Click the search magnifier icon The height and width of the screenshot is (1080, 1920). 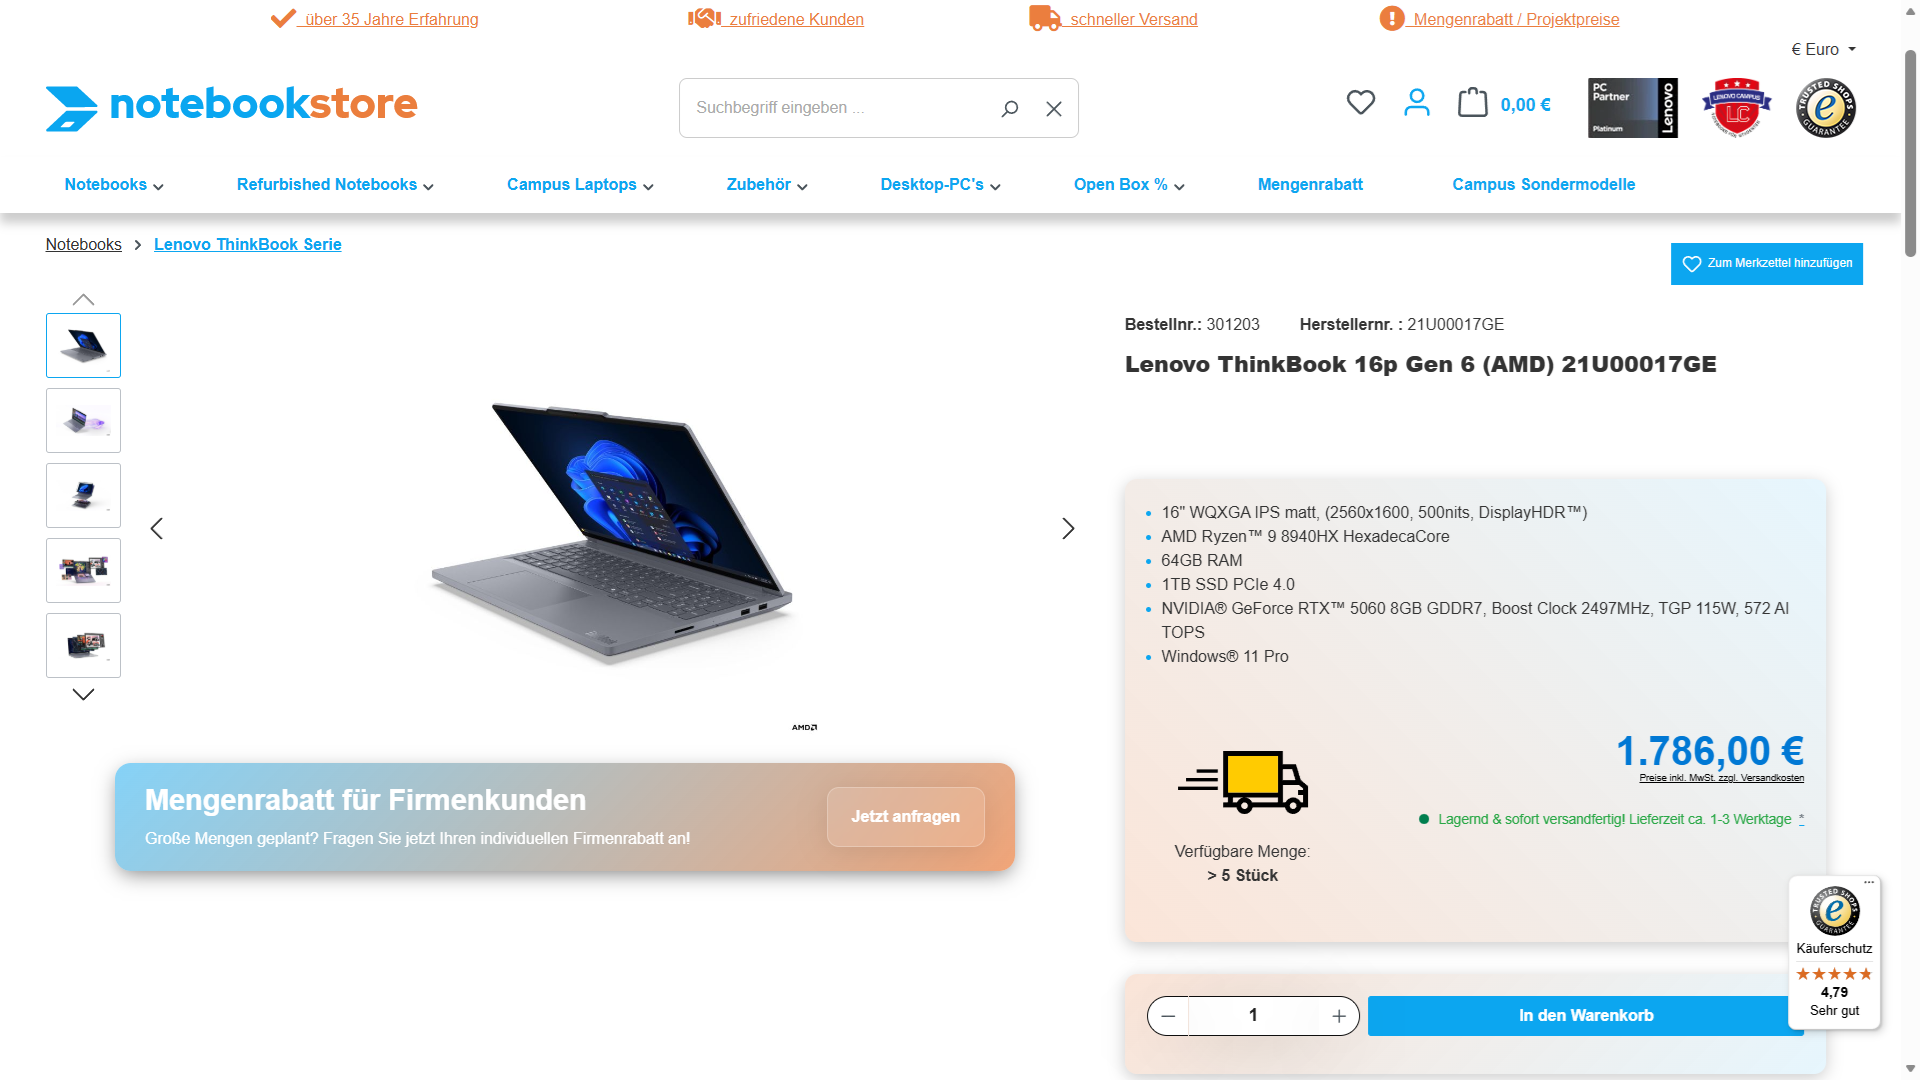(1009, 108)
